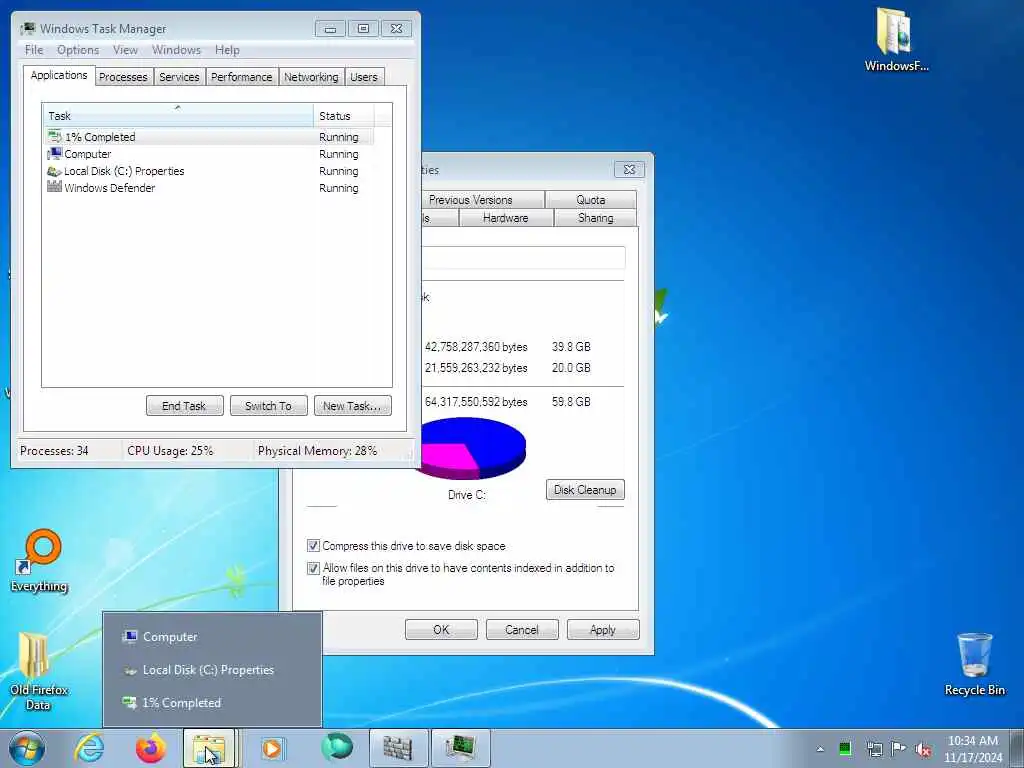This screenshot has width=1024, height=768.
Task: Click the green CPU meter tray icon
Action: (x=845, y=749)
